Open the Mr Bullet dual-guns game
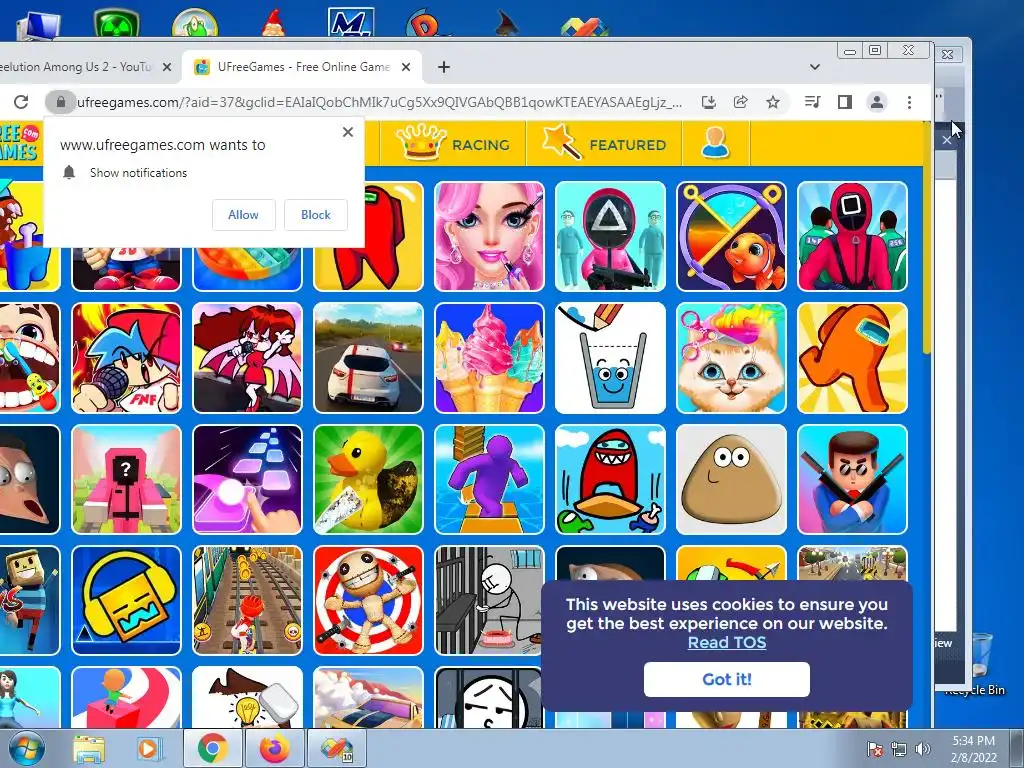Image resolution: width=1024 pixels, height=768 pixels. click(x=852, y=479)
